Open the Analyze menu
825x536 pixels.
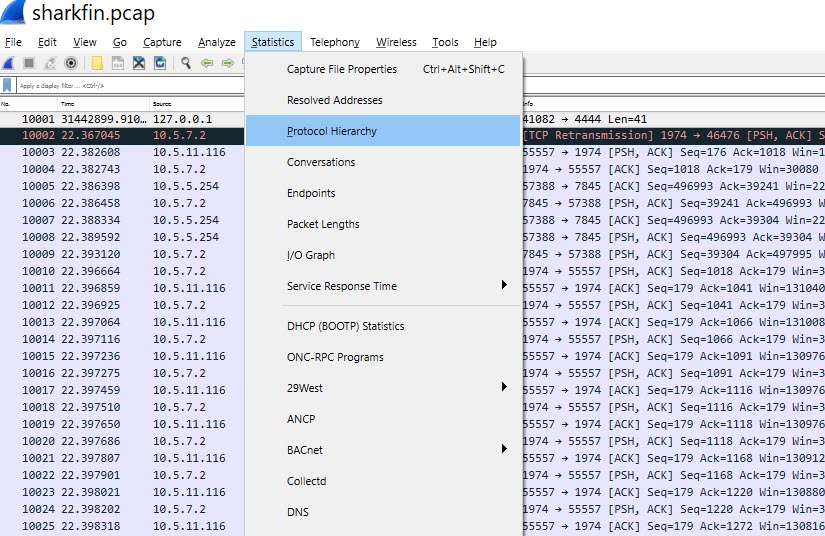point(216,42)
